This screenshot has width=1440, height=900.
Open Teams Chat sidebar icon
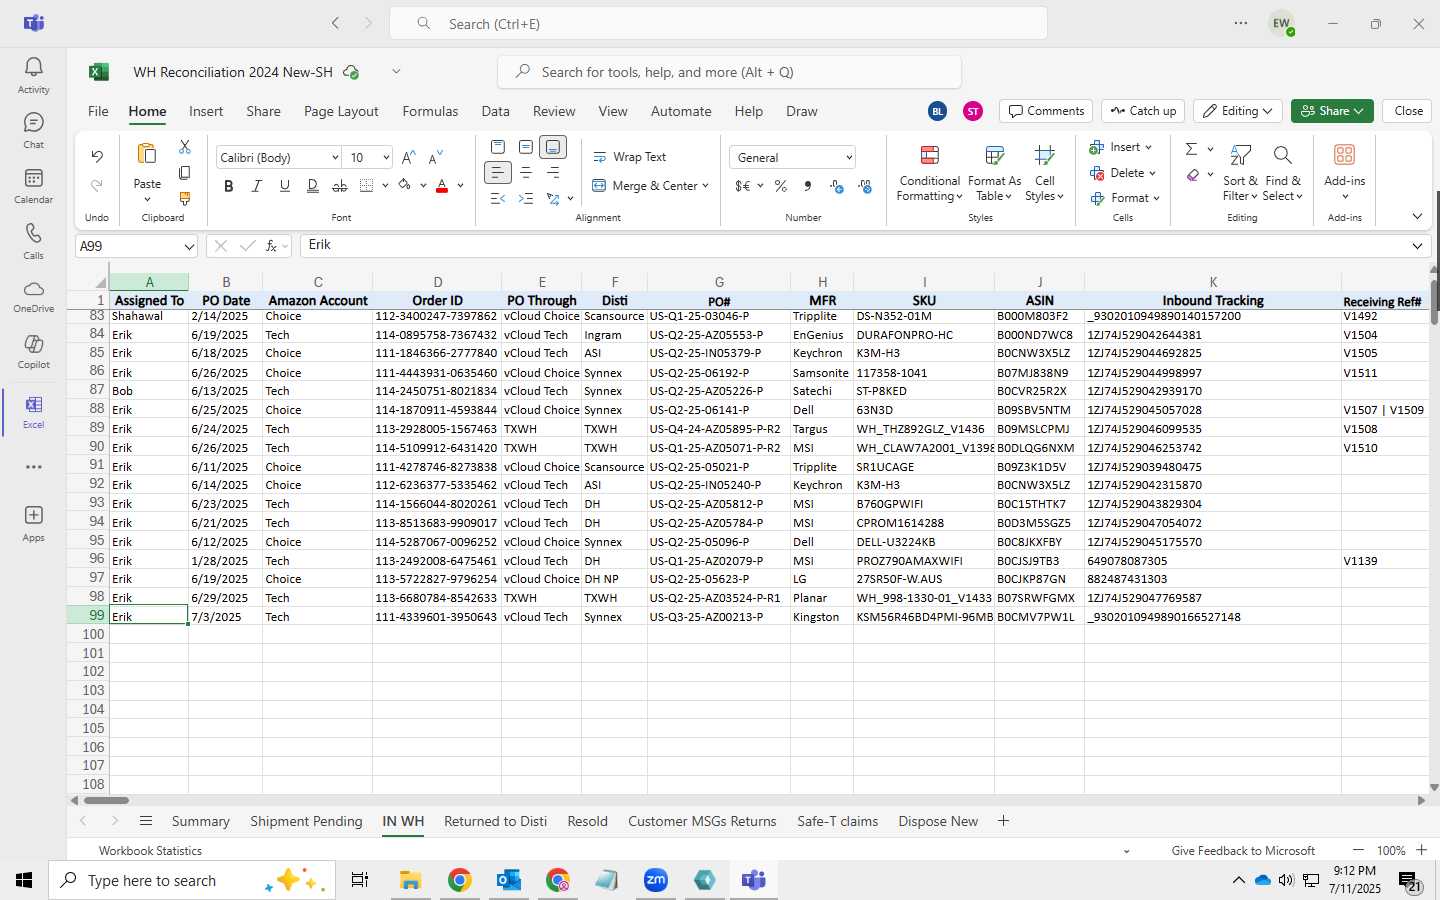click(x=33, y=130)
